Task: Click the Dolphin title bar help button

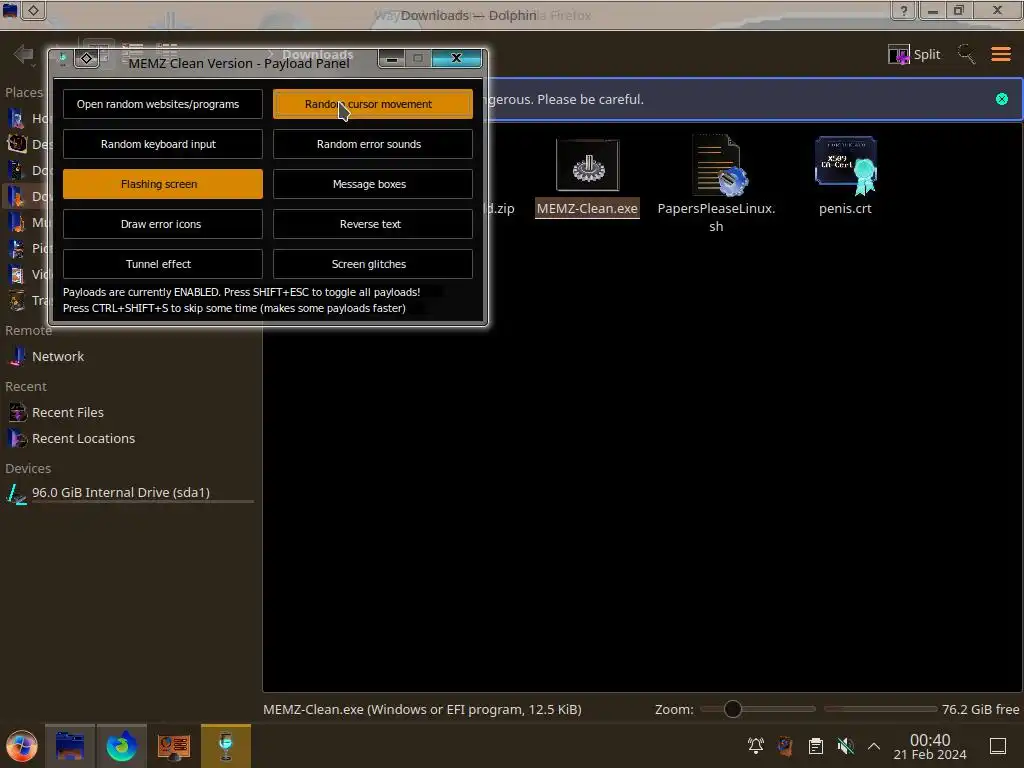Action: [904, 10]
